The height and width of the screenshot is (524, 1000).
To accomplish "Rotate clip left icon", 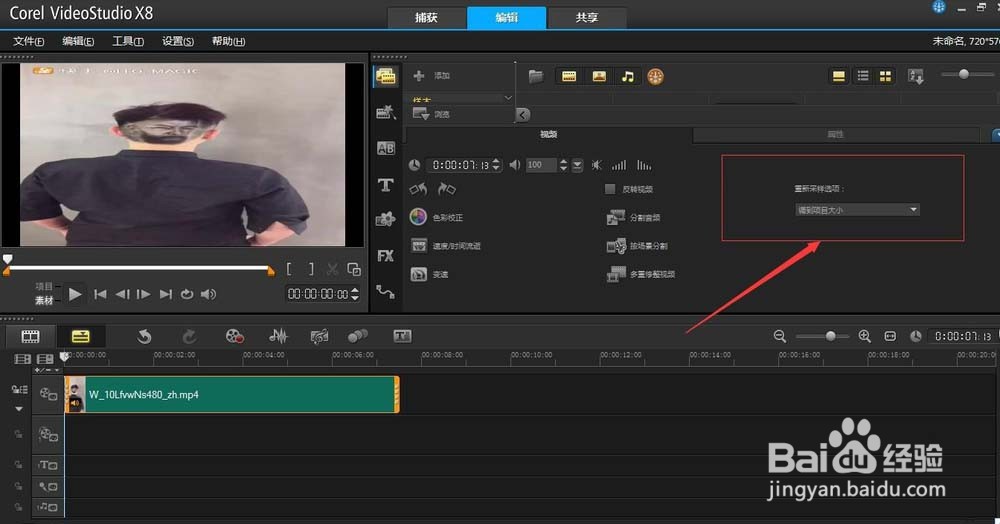I will pyautogui.click(x=418, y=189).
